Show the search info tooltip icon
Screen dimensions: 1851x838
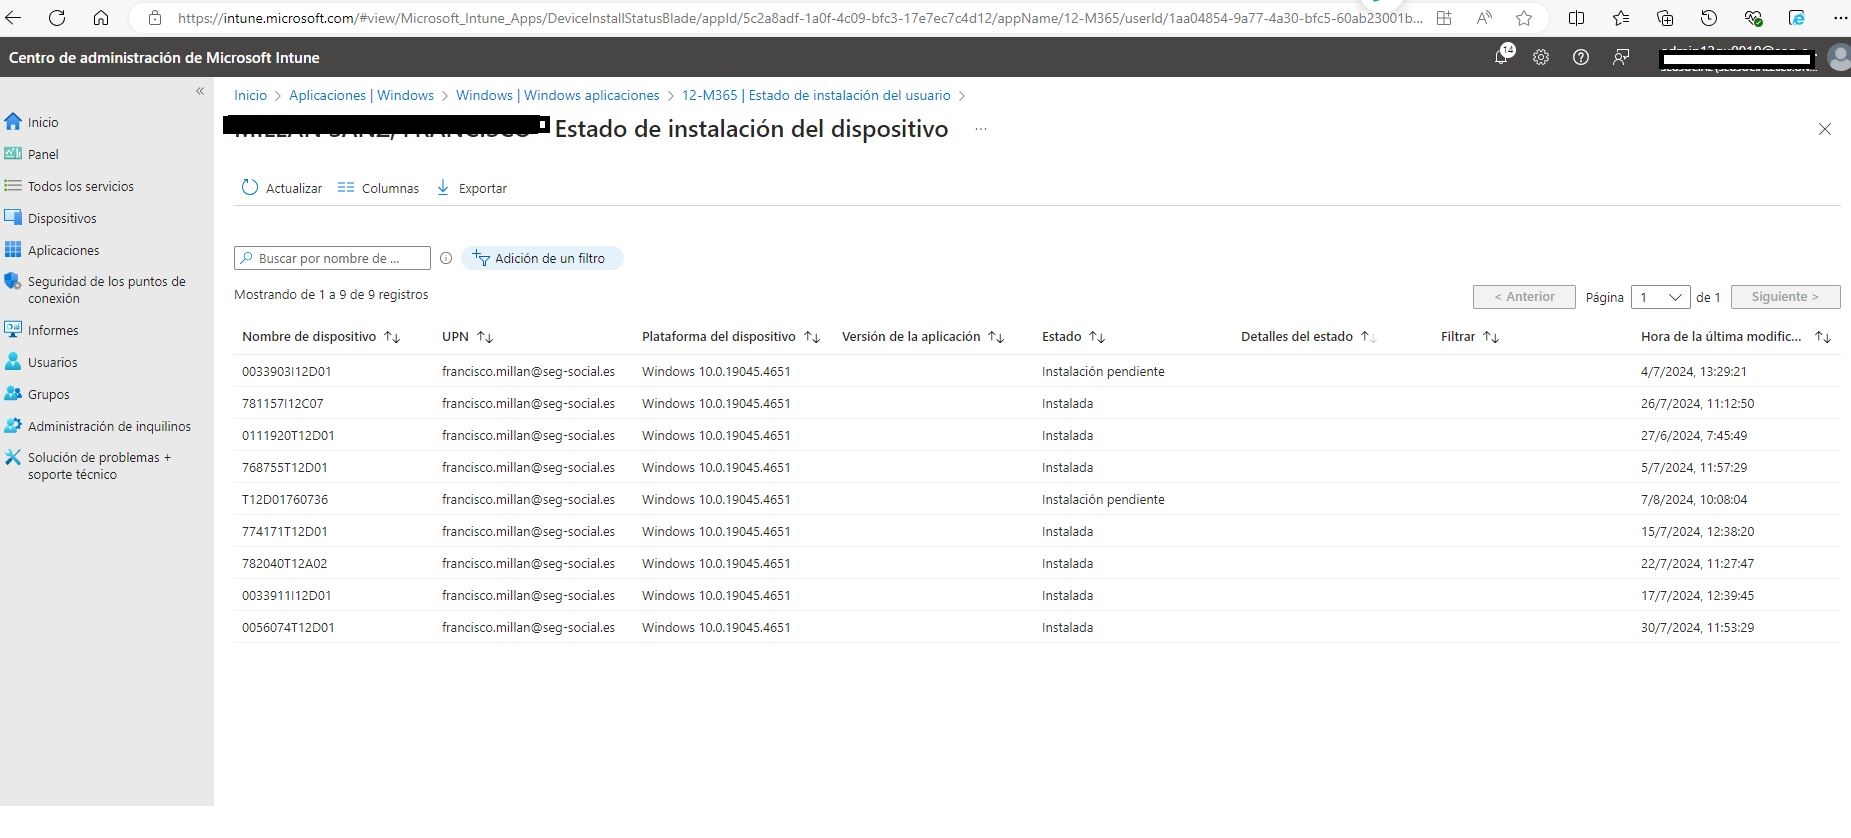446,258
